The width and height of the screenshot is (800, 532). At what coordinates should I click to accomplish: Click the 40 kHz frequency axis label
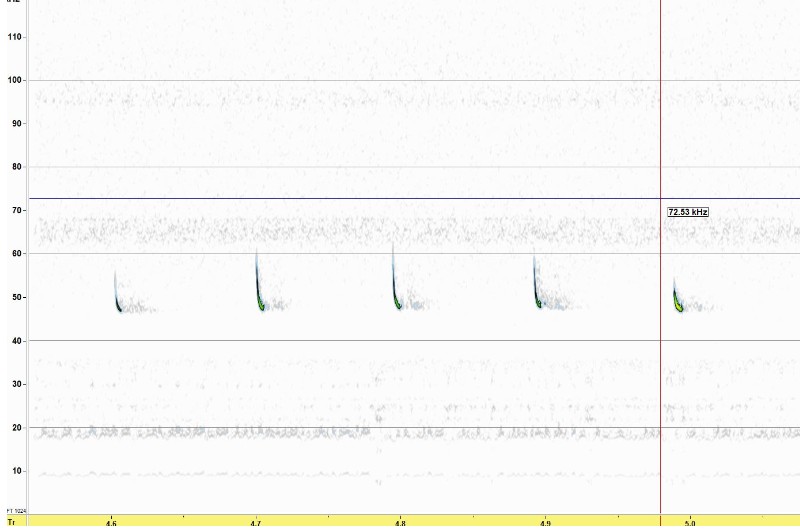16,340
